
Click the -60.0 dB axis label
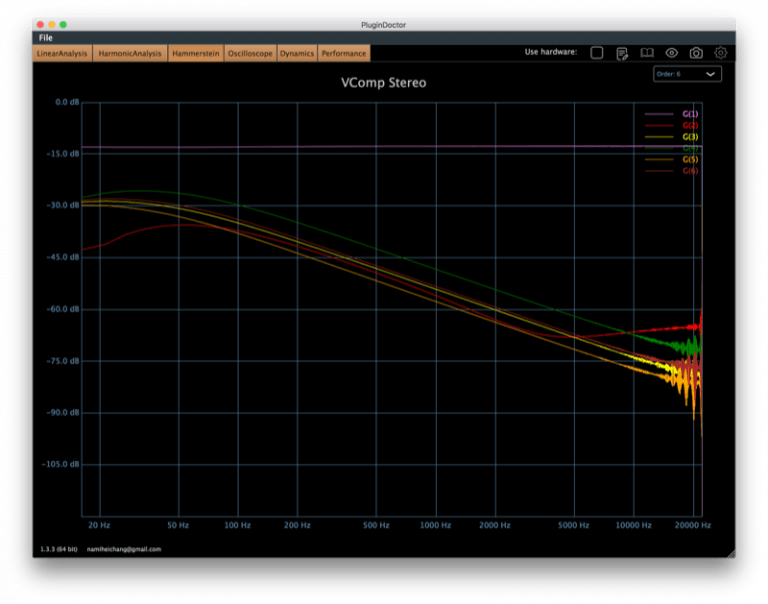63,309
